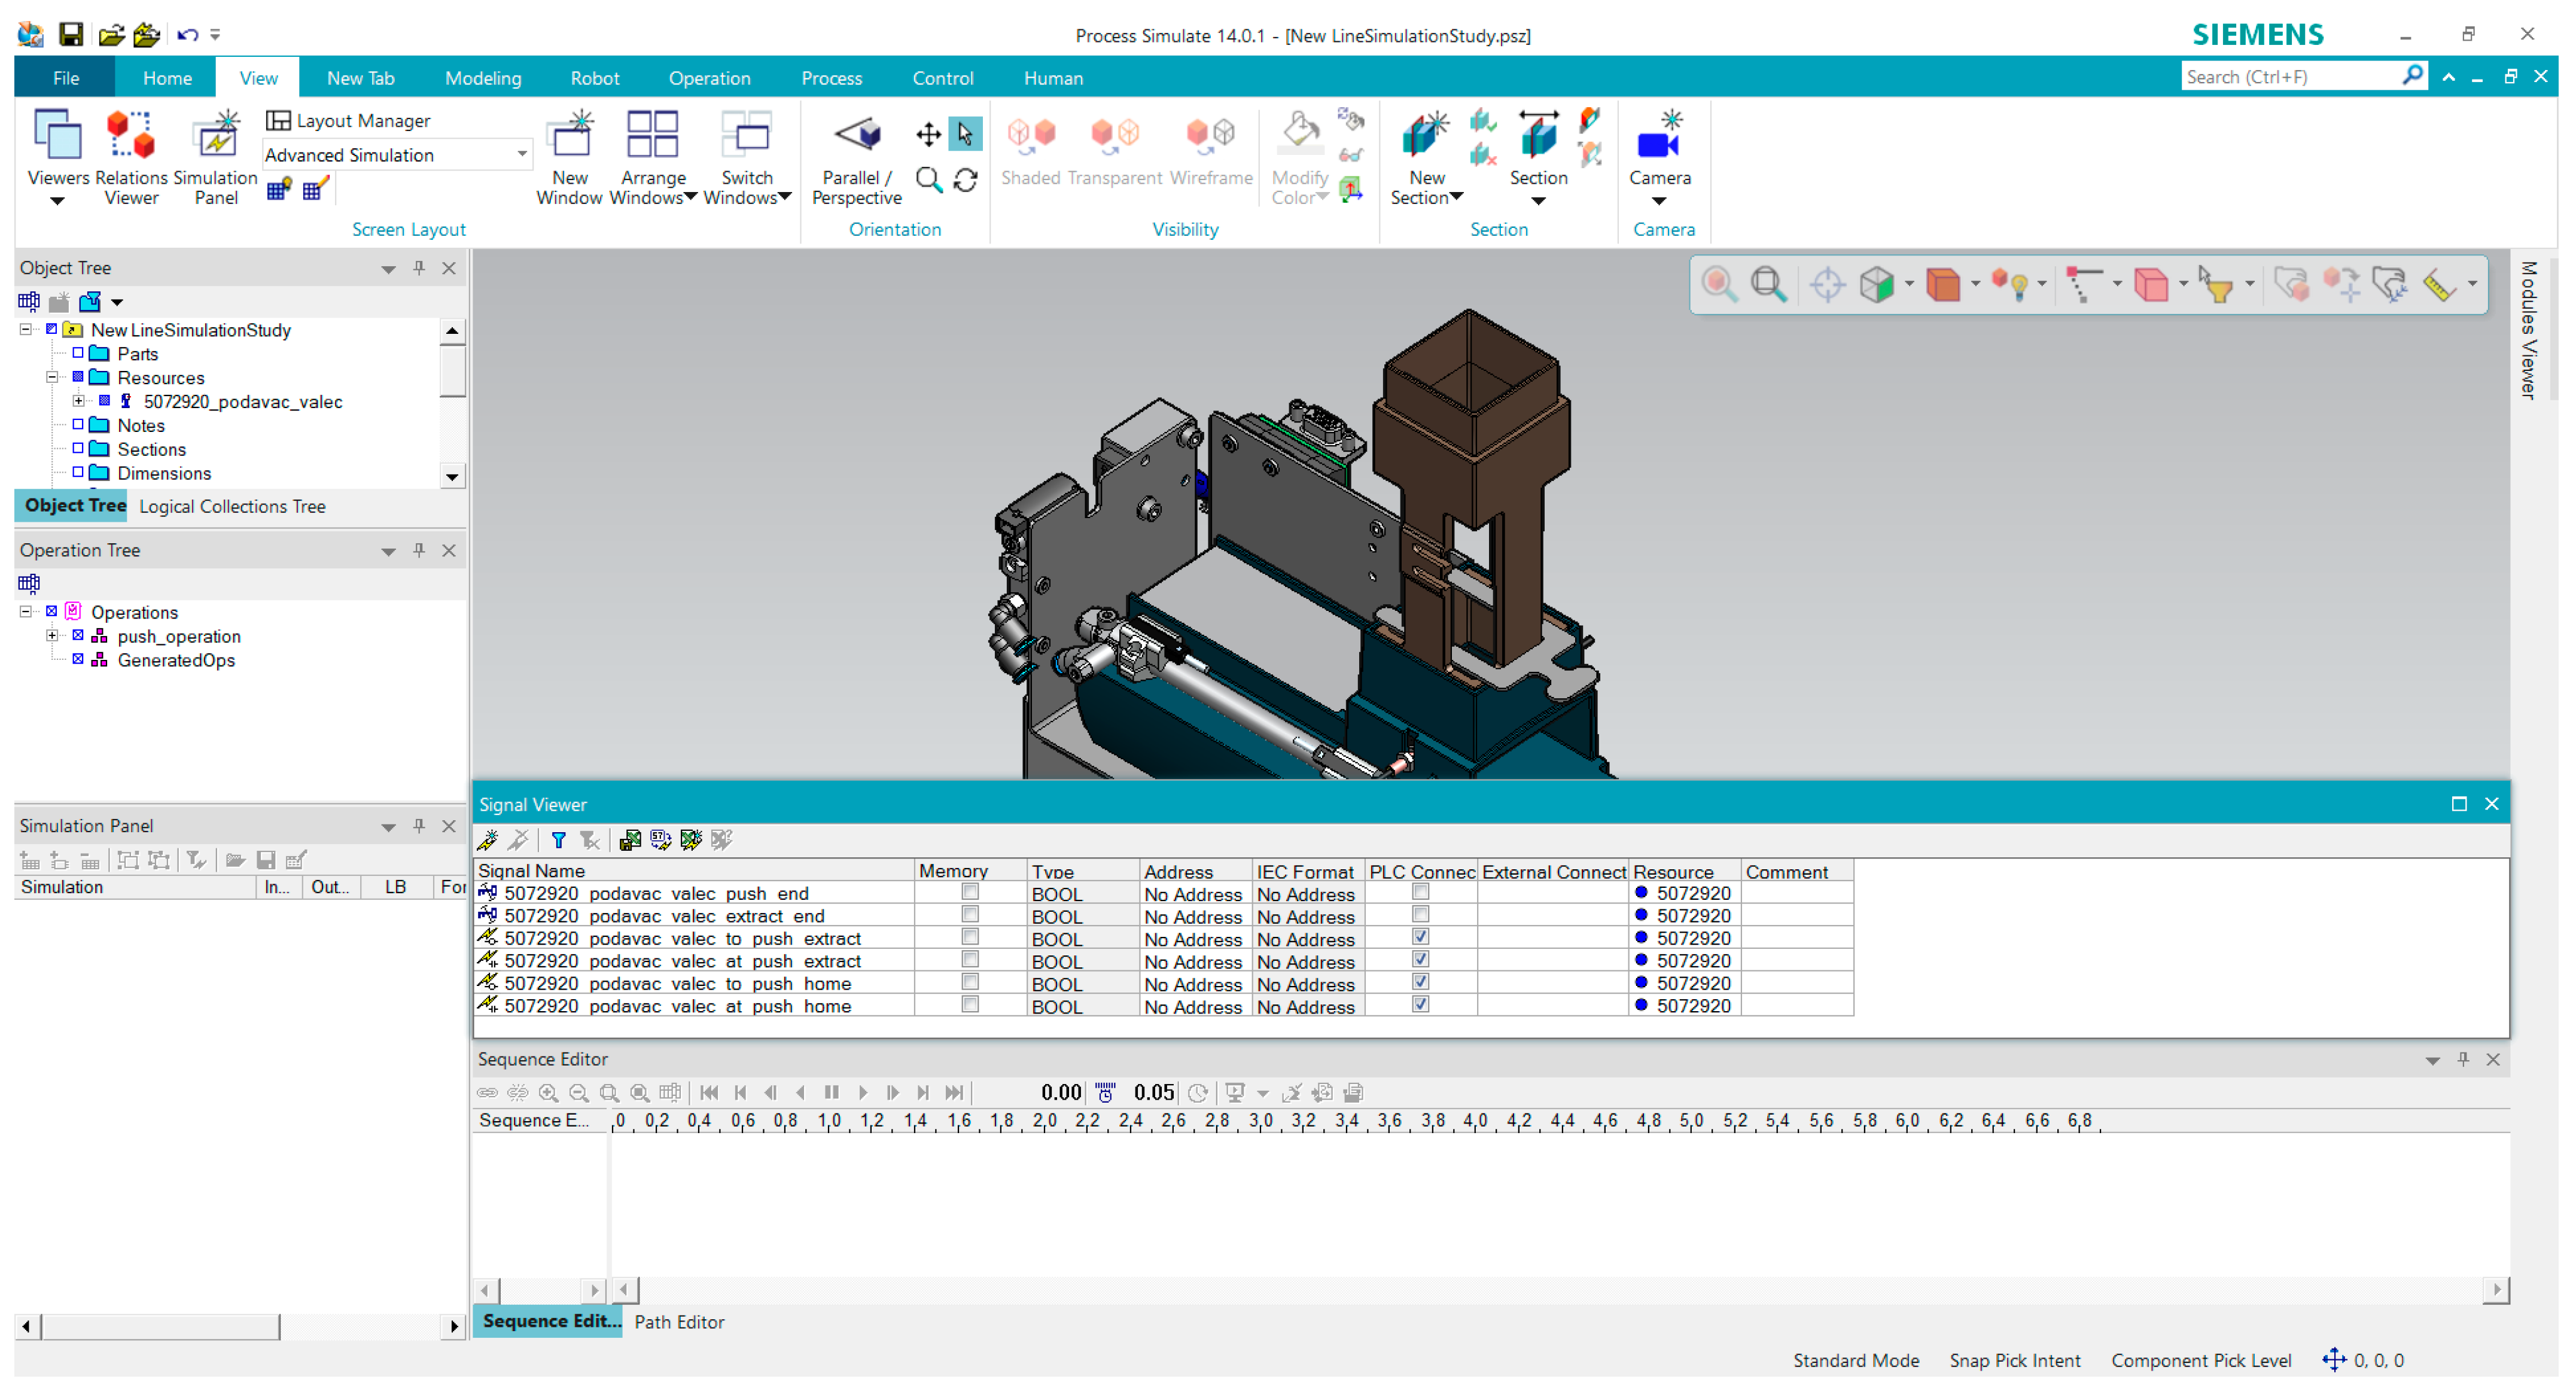Viewport: 2576px width, 1388px height.
Task: Click the Search (Ctrl+F) input field
Action: pos(2290,77)
